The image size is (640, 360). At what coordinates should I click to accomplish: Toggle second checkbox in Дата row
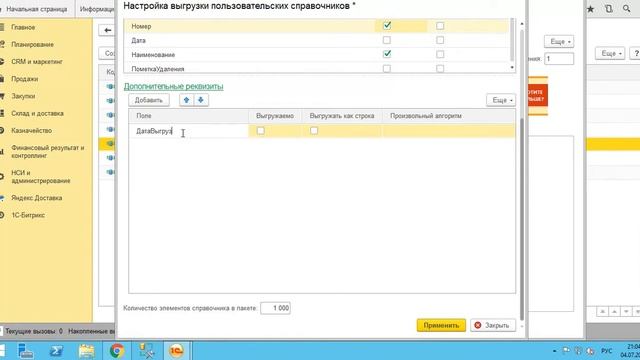point(440,40)
